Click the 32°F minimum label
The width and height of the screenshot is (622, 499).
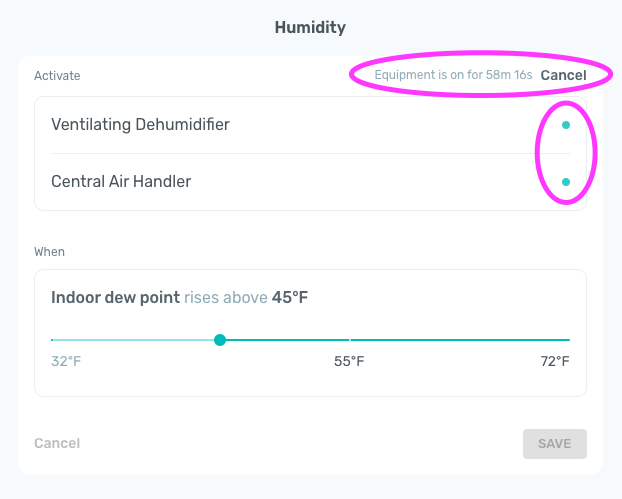(66, 361)
